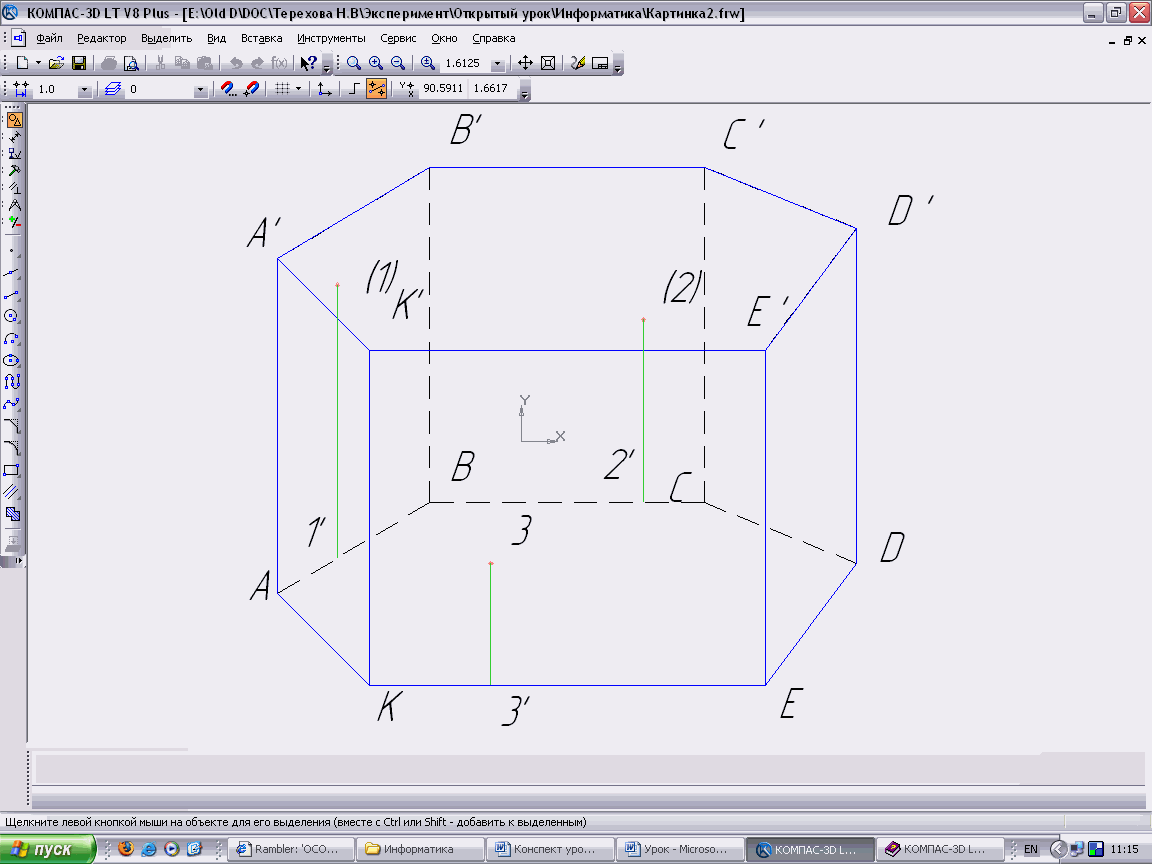Toggle the Grid display button
This screenshot has width=1152, height=864.
click(283, 89)
